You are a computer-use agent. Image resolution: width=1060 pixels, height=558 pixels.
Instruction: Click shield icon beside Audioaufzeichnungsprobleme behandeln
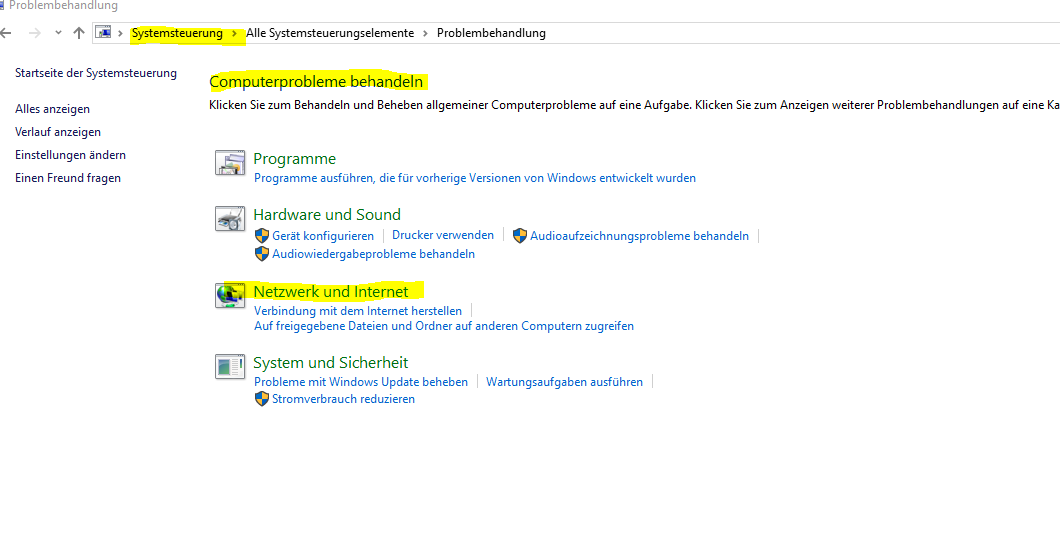click(519, 235)
